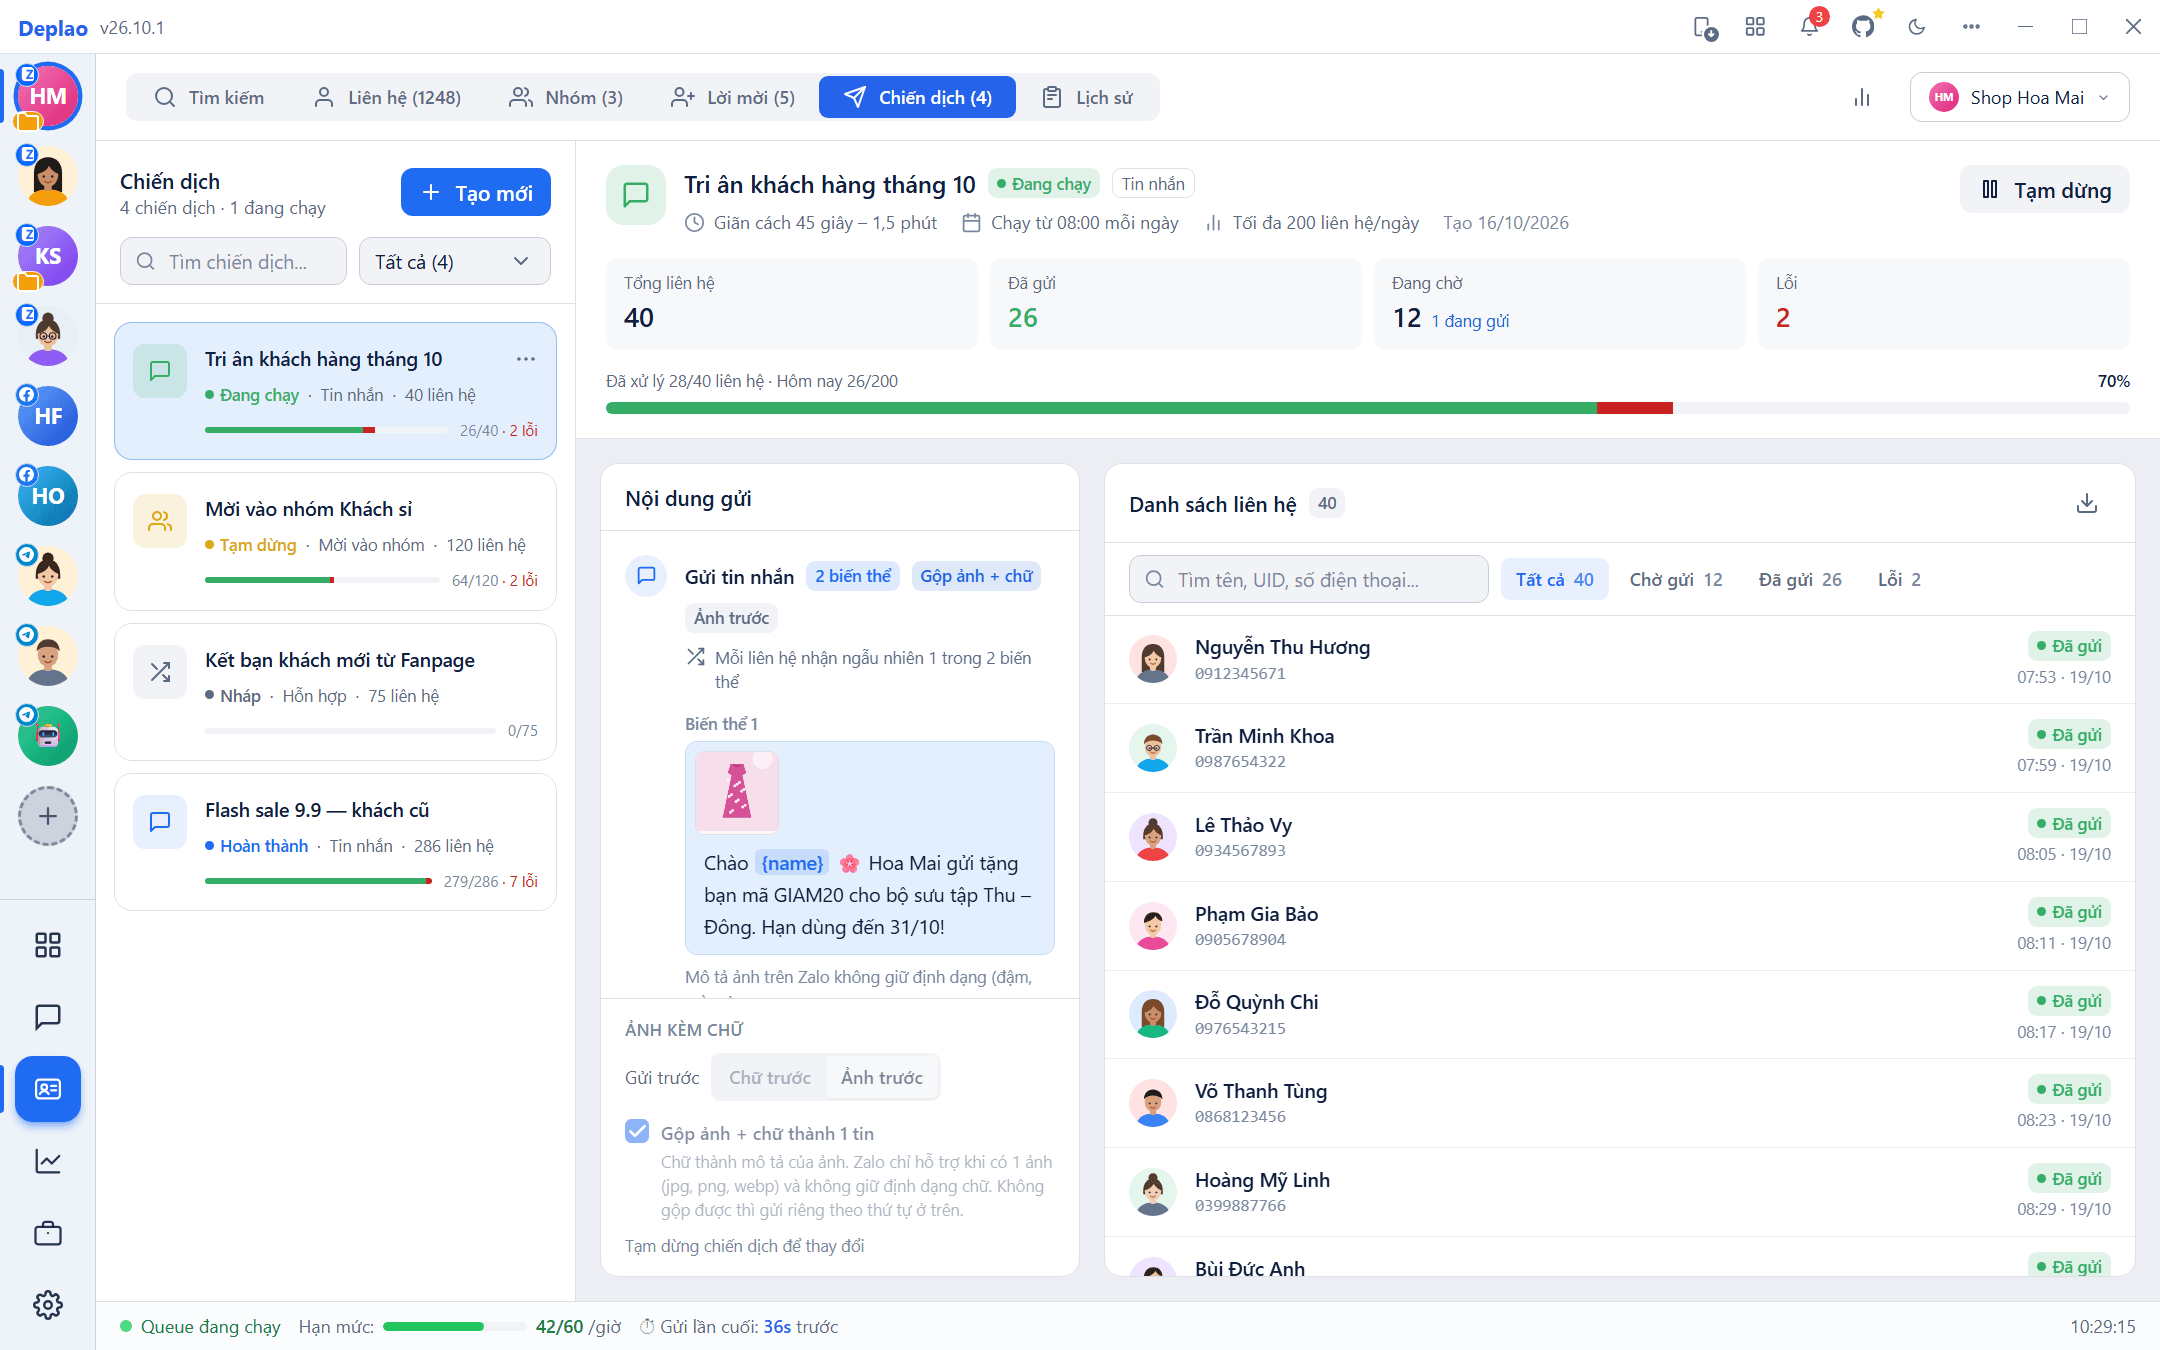The image size is (2160, 1350).
Task: Select the Chữ trước send order option
Action: tap(769, 1077)
